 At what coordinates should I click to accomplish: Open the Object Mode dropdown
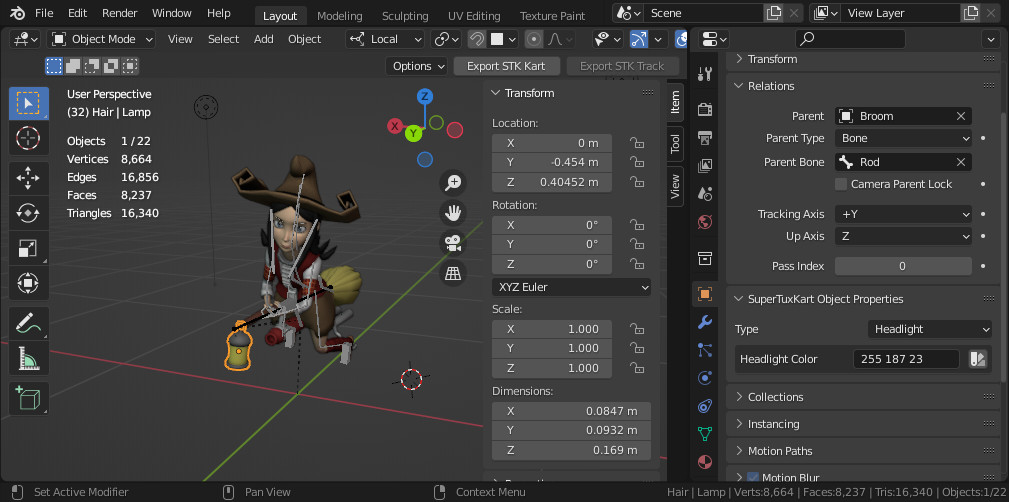tap(102, 39)
